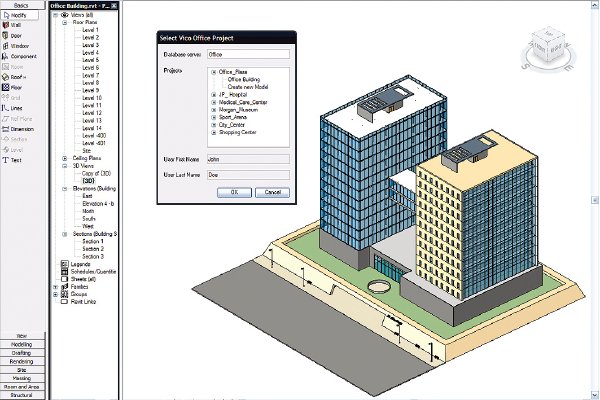Open the Basics design bar tab
Screen dimensions: 600x400
pos(22,5)
